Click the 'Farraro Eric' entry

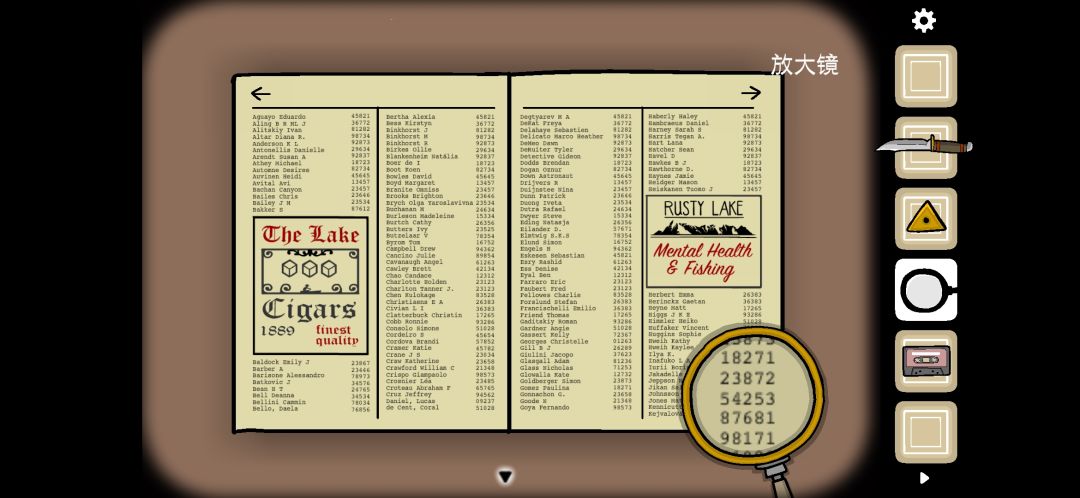click(543, 282)
